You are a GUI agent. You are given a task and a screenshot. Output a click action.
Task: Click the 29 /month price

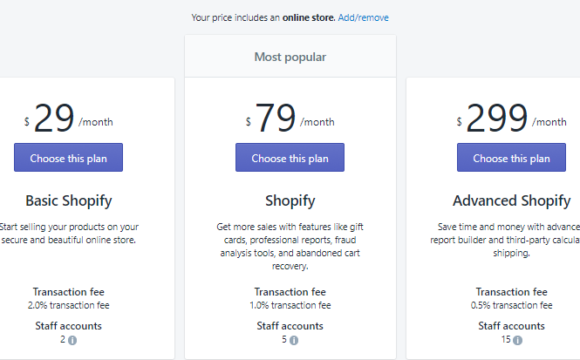pyautogui.click(x=68, y=118)
